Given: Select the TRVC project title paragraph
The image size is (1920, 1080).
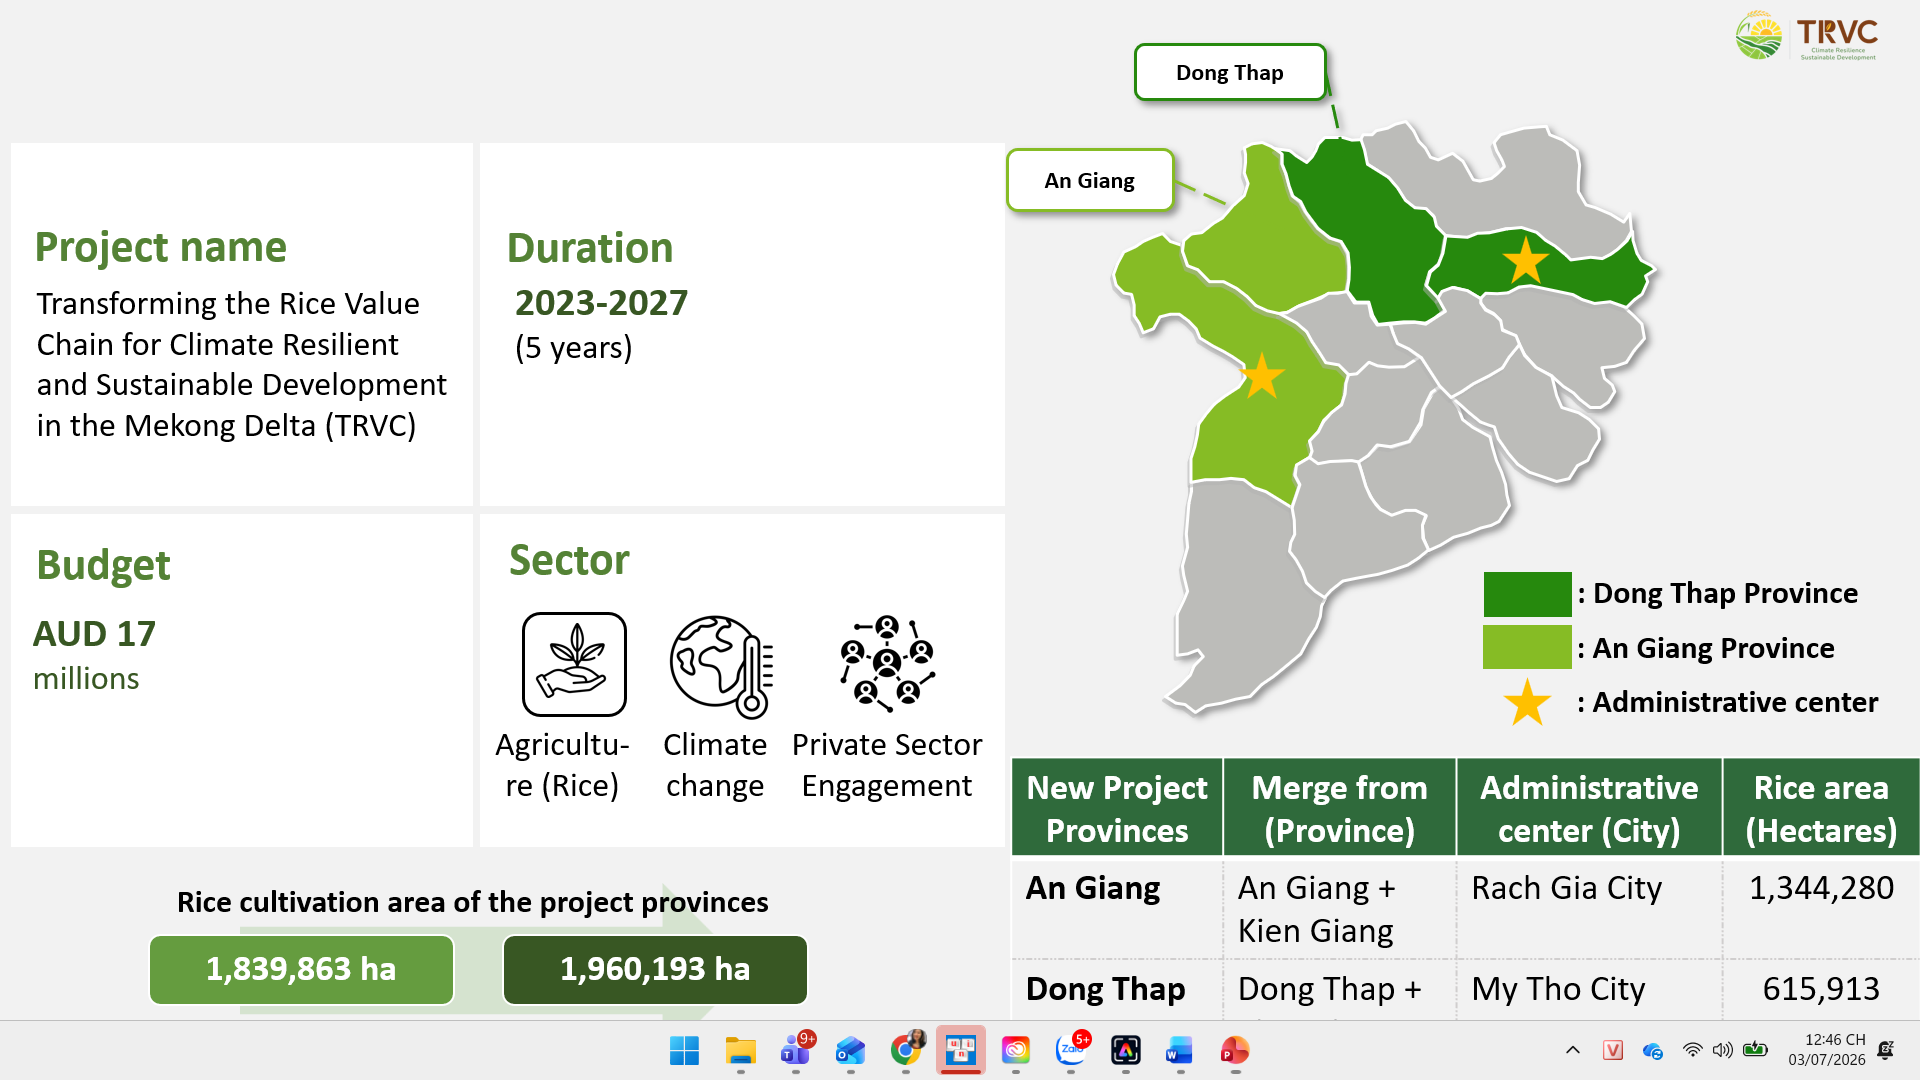Looking at the screenshot, I should 242,364.
